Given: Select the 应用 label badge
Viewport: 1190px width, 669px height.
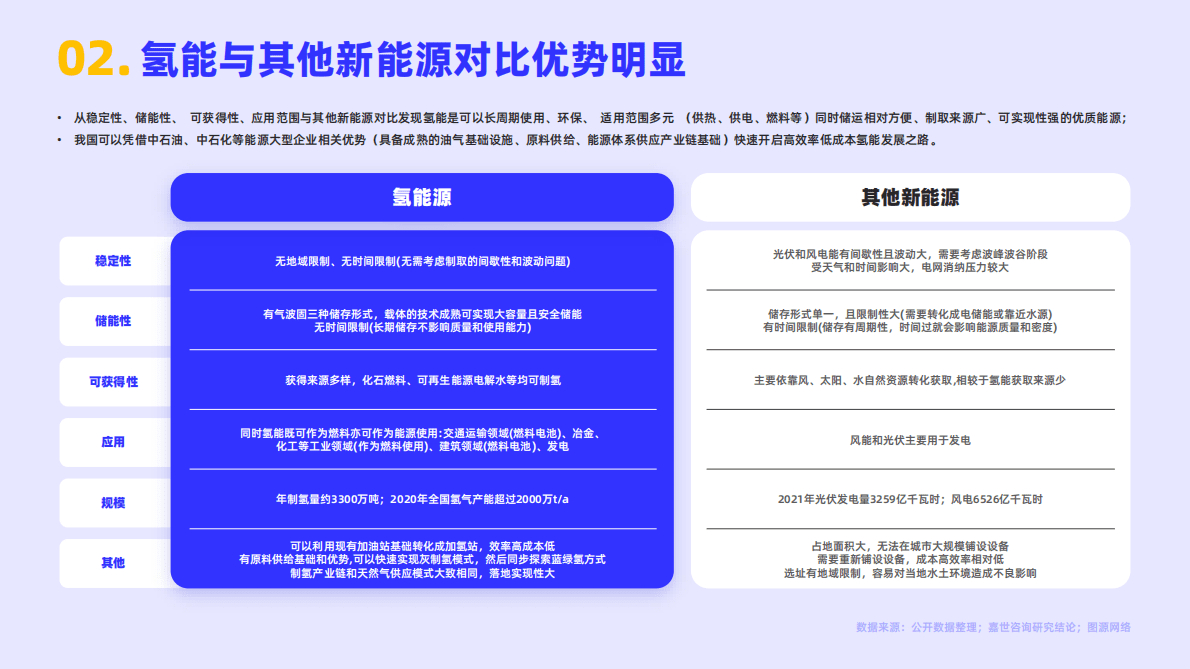Looking at the screenshot, I should 114,442.
